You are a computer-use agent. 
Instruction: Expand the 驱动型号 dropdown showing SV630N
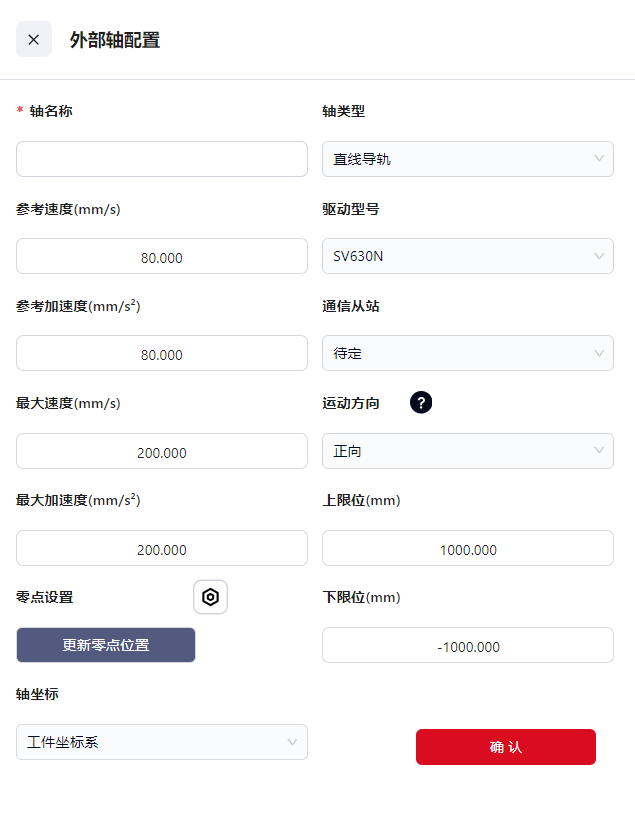coord(467,256)
